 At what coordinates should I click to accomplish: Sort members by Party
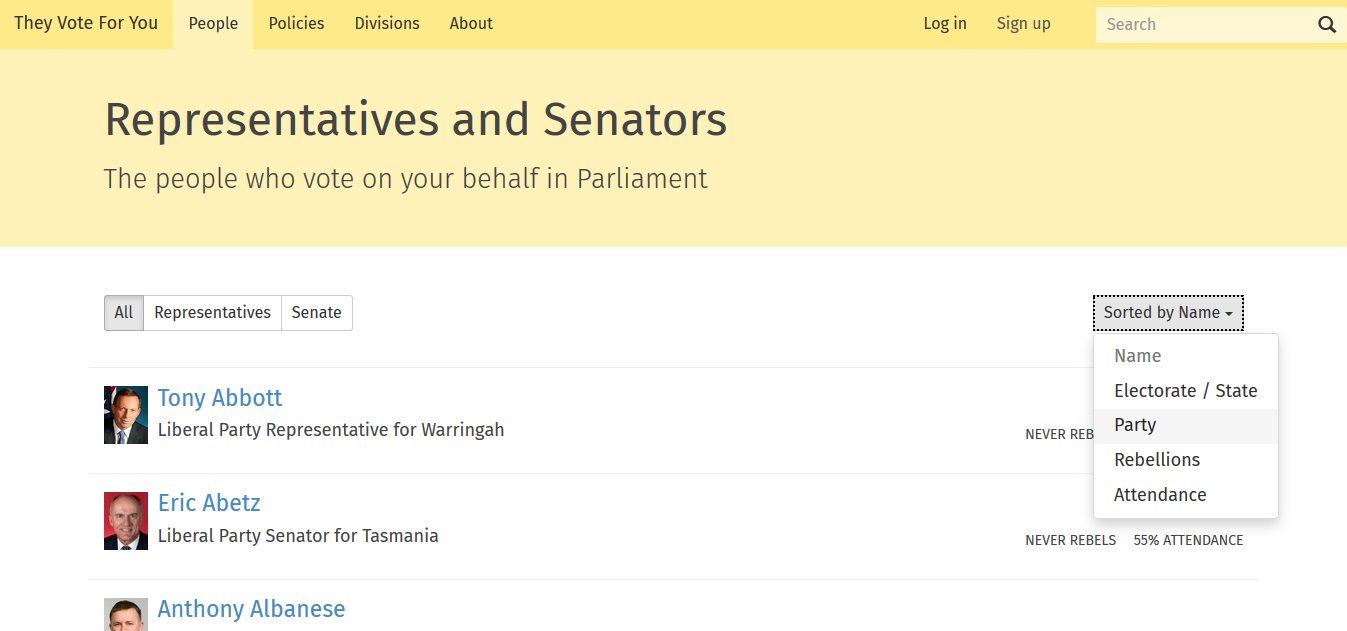point(1186,425)
